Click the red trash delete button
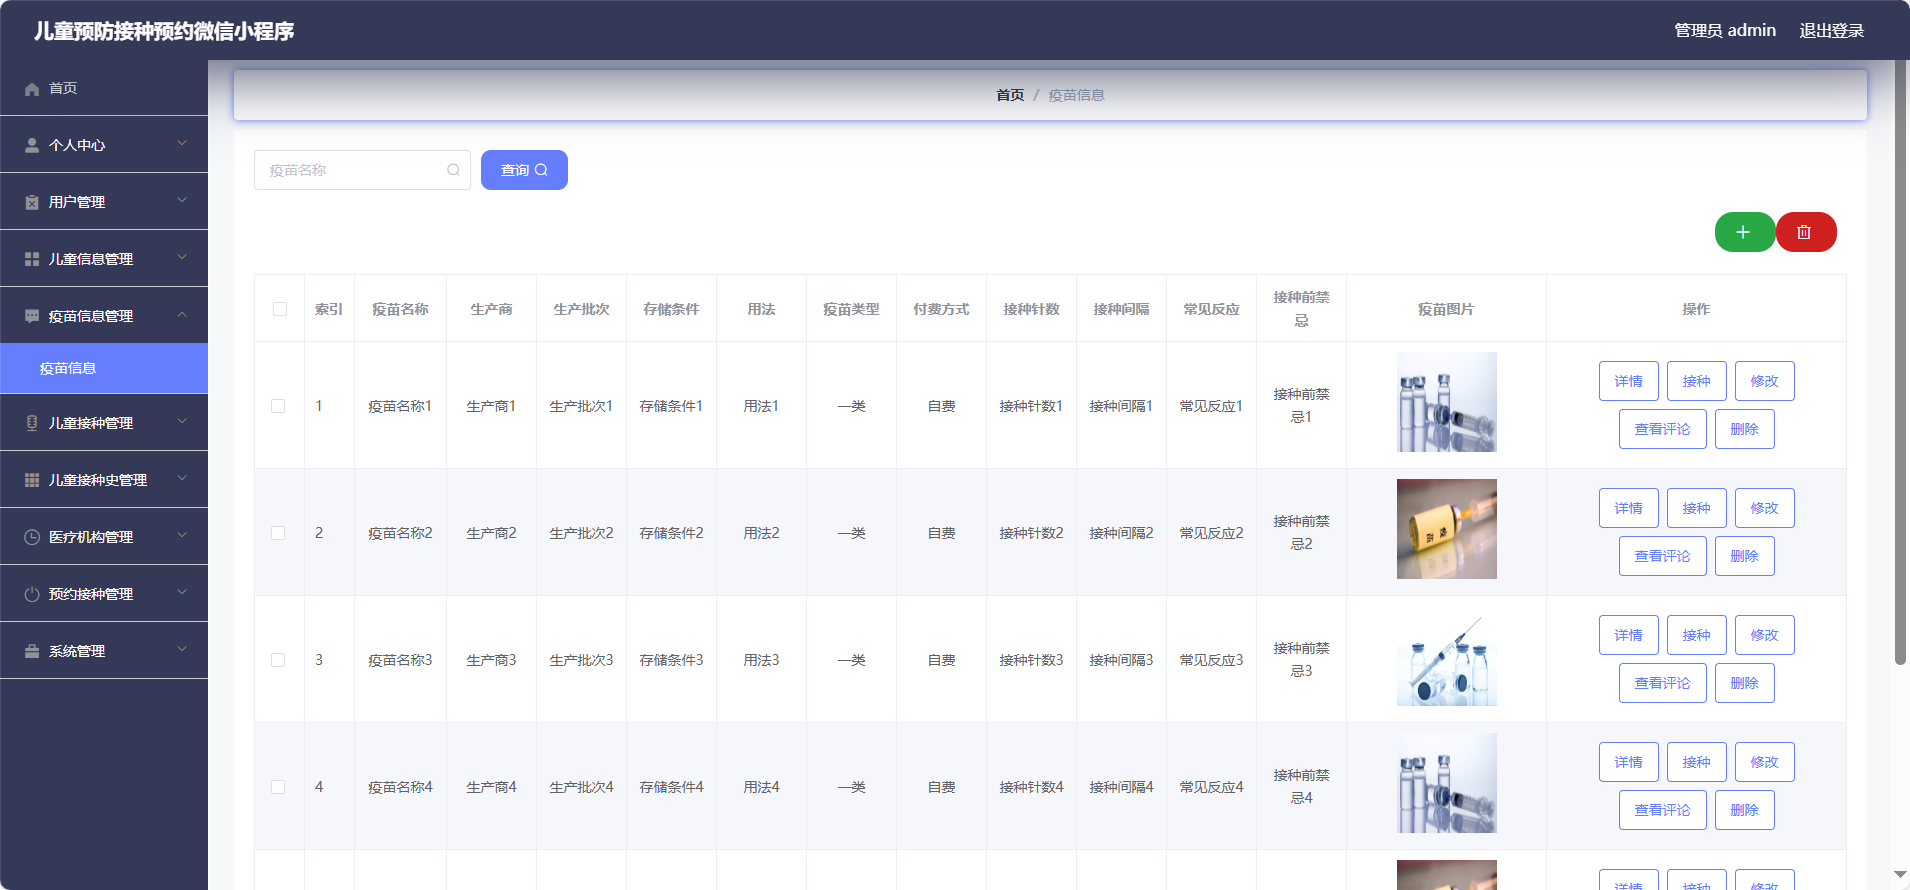The image size is (1910, 890). click(x=1805, y=232)
